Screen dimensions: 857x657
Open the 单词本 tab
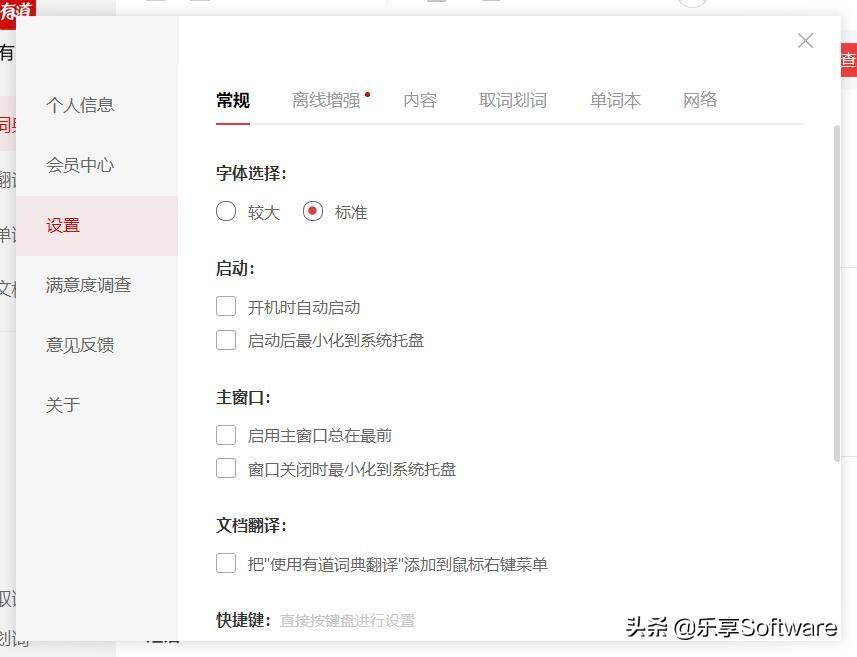[x=614, y=100]
